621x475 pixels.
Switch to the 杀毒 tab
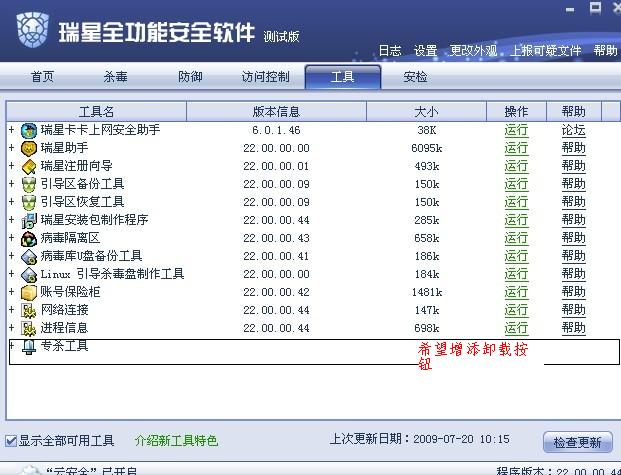pyautogui.click(x=116, y=76)
